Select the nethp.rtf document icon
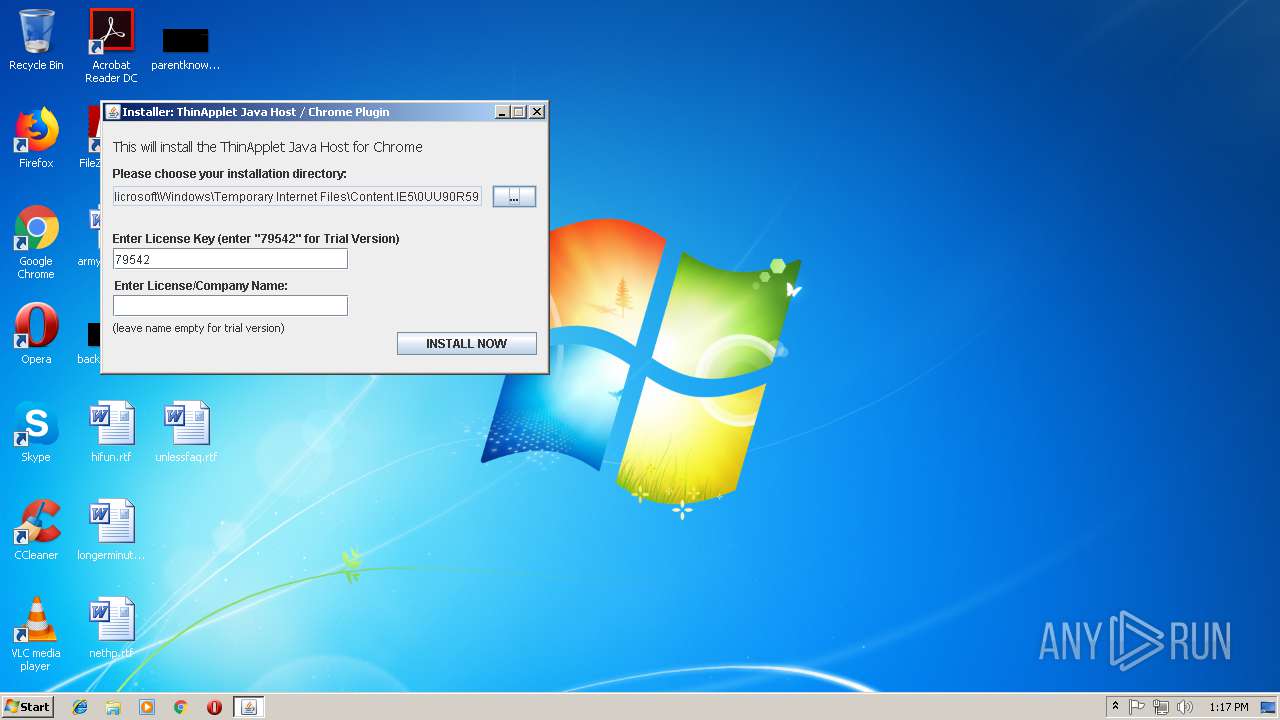1280x720 pixels. point(111,628)
